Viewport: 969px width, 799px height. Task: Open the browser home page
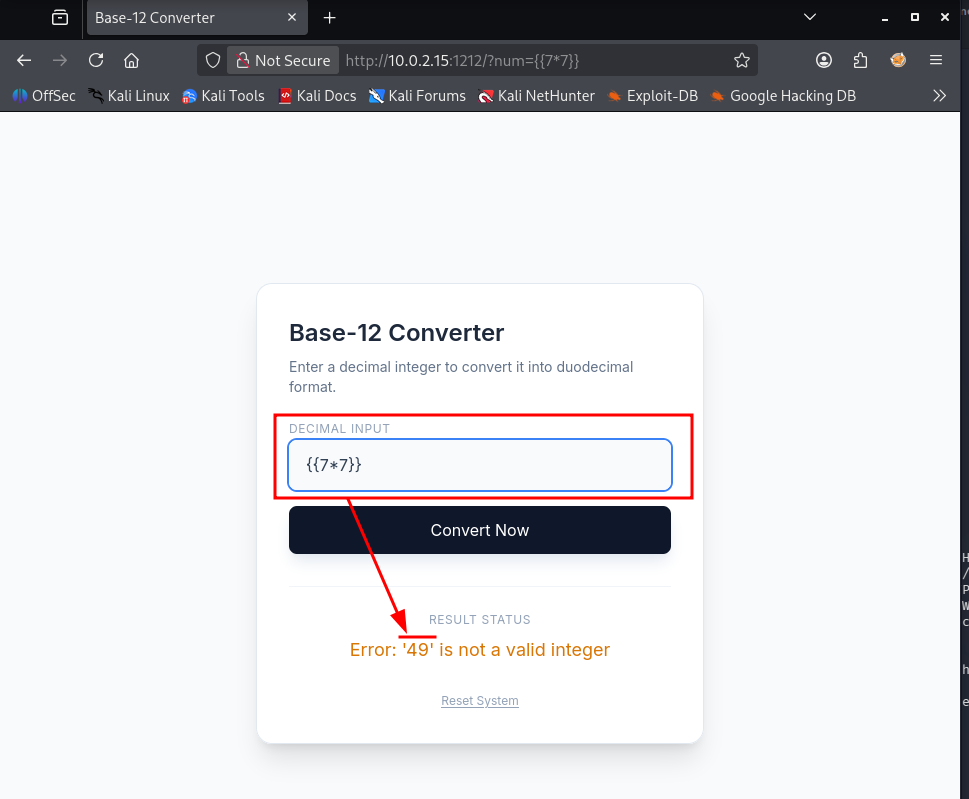131,61
